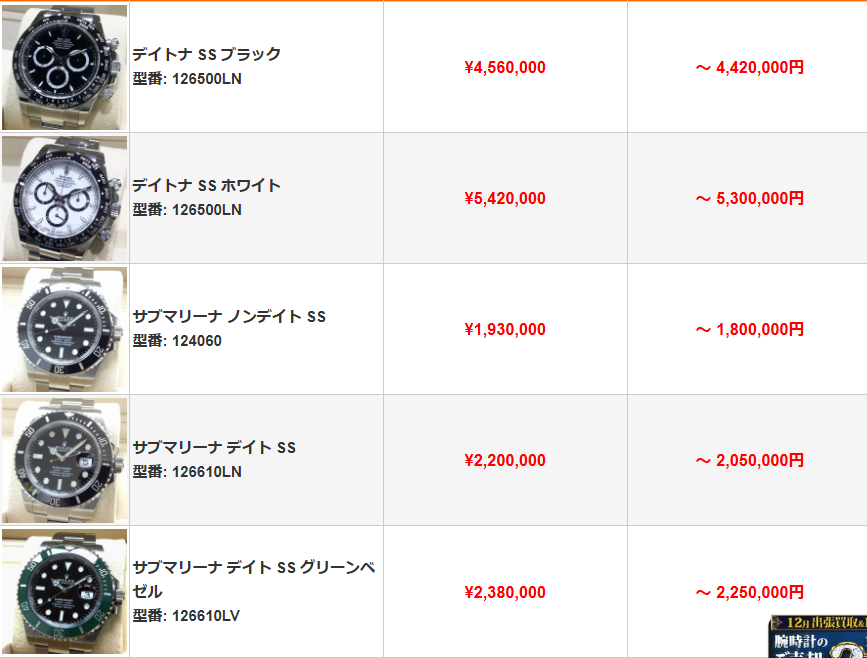Click the ～5,300,000円 price range

coord(750,199)
